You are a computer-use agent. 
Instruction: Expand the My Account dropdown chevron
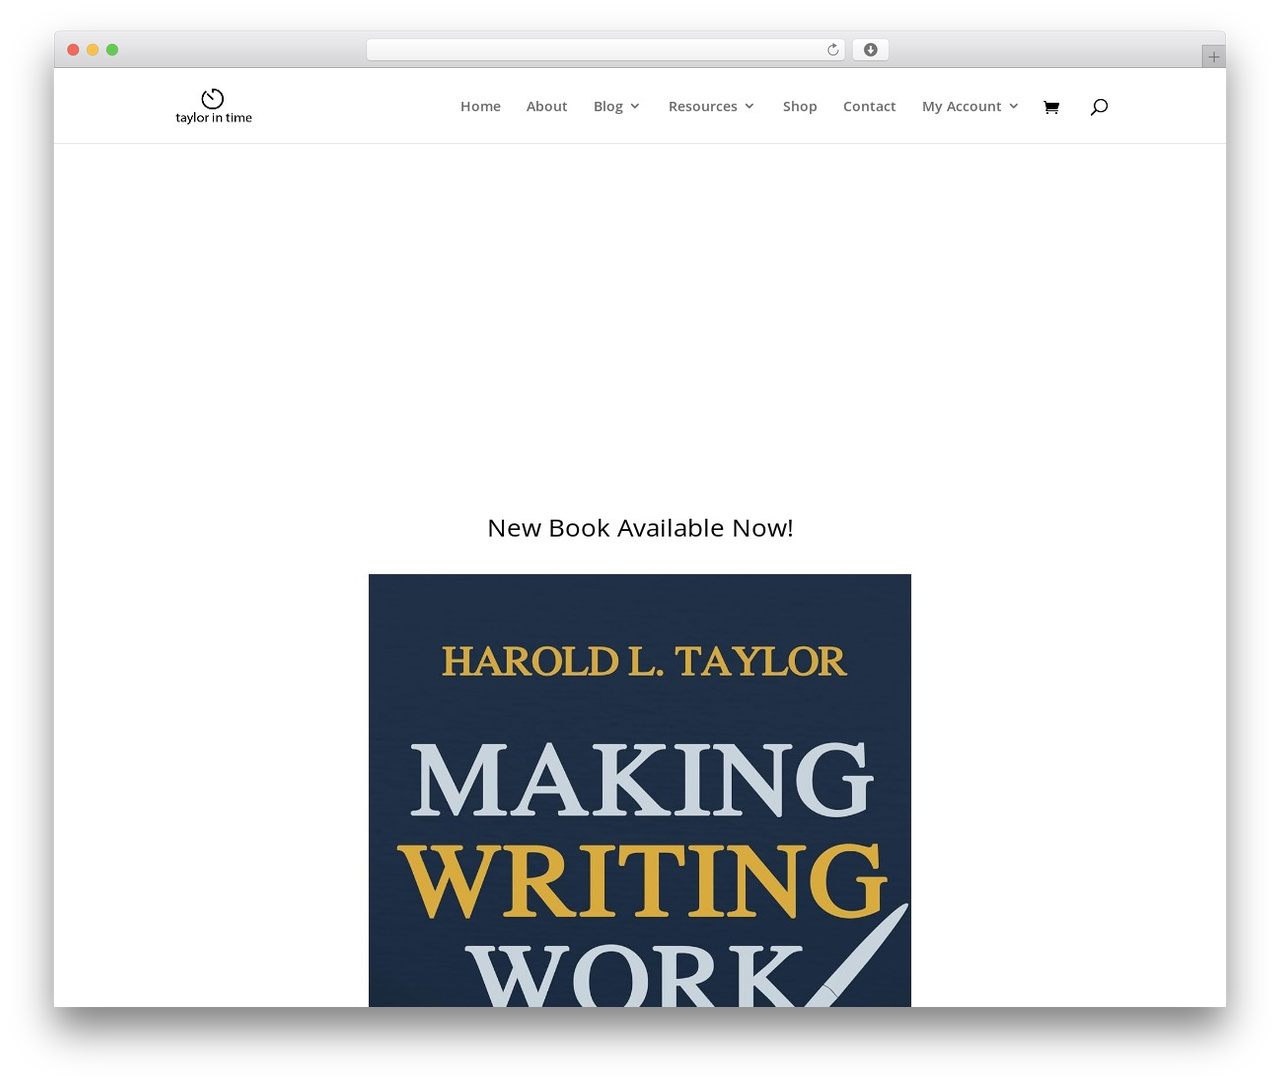1013,107
